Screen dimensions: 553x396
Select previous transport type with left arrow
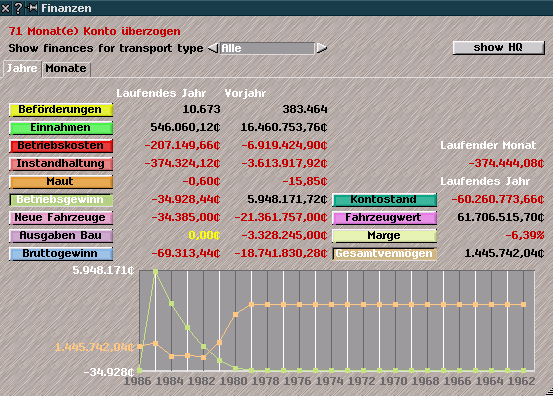coord(213,48)
